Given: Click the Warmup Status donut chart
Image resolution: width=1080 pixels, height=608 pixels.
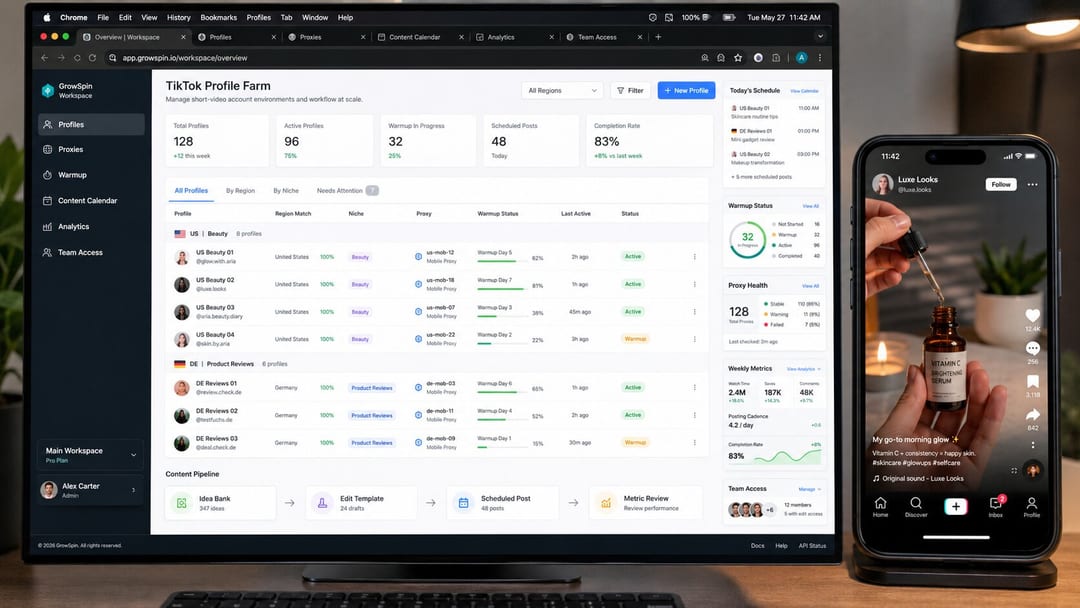Looking at the screenshot, I should (x=747, y=240).
